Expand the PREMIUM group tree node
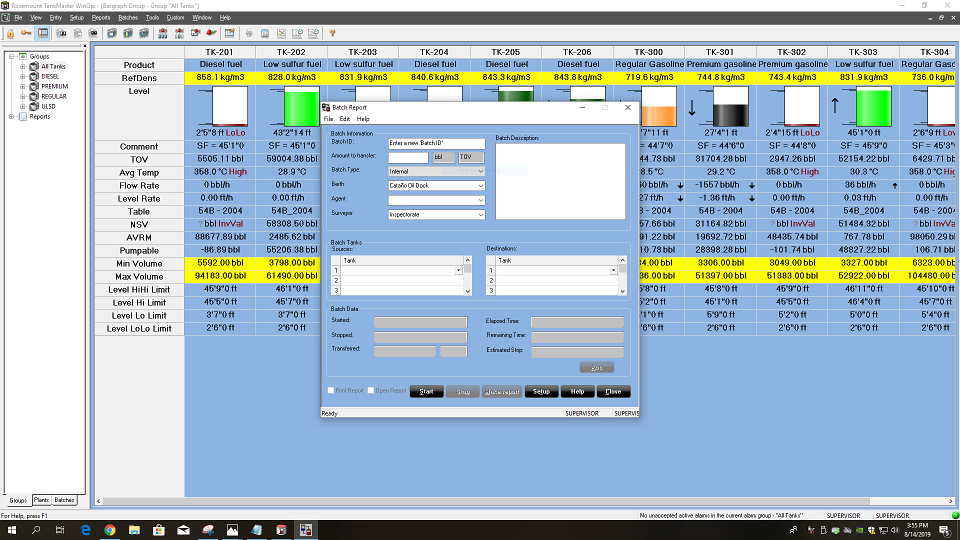 [22, 86]
